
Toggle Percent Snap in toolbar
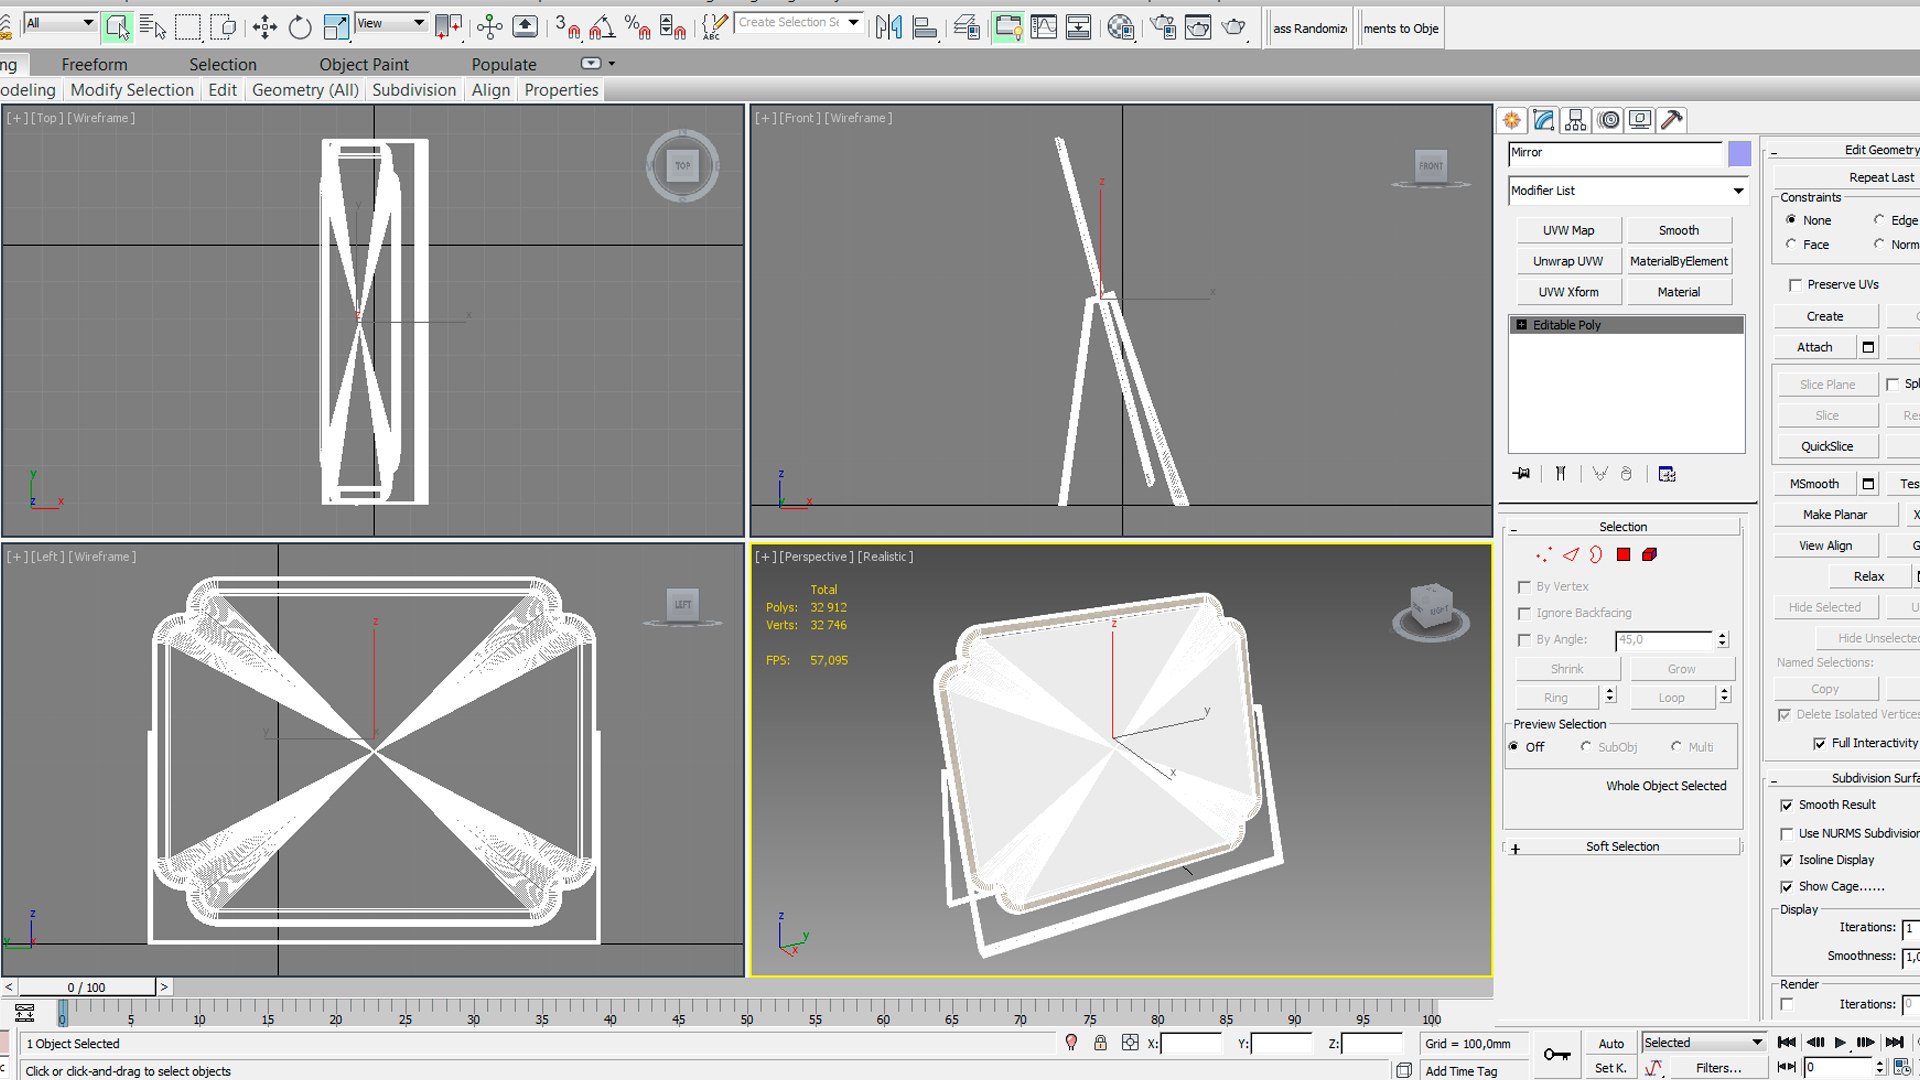[637, 27]
